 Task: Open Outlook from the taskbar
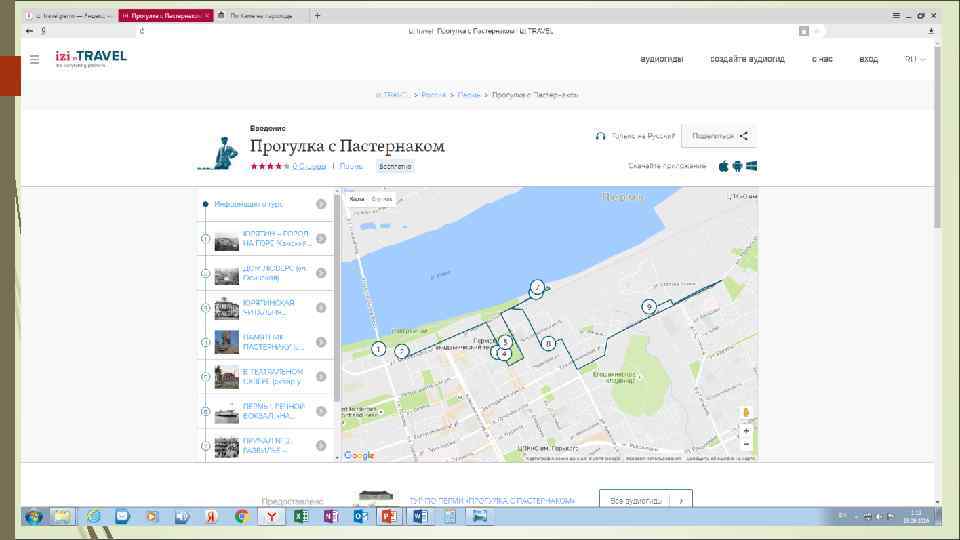pos(360,517)
